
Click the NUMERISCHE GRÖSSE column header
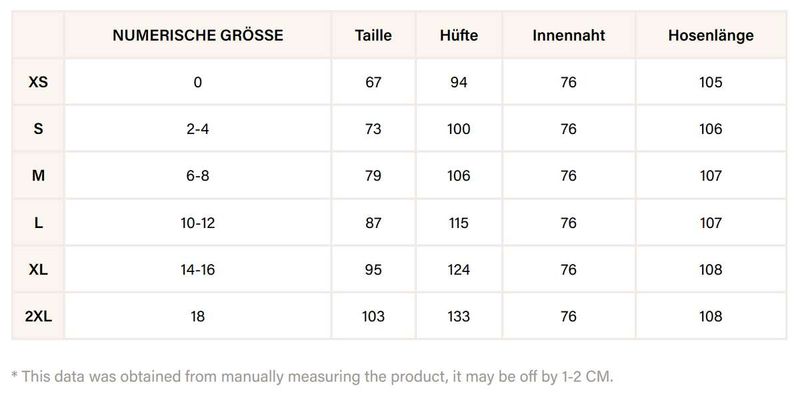(x=198, y=36)
